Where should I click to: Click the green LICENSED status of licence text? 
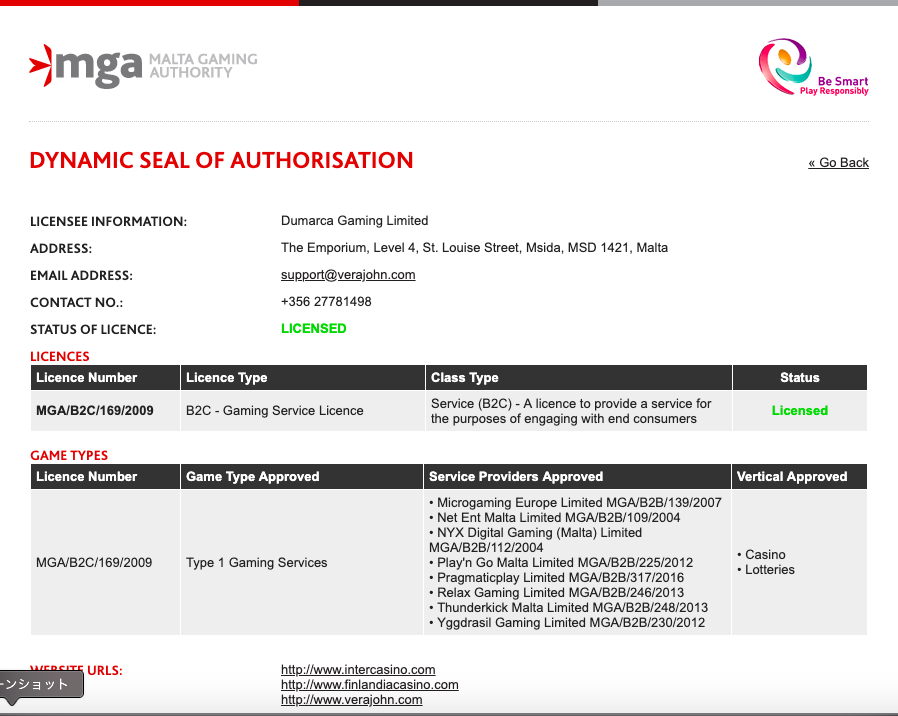coord(313,328)
